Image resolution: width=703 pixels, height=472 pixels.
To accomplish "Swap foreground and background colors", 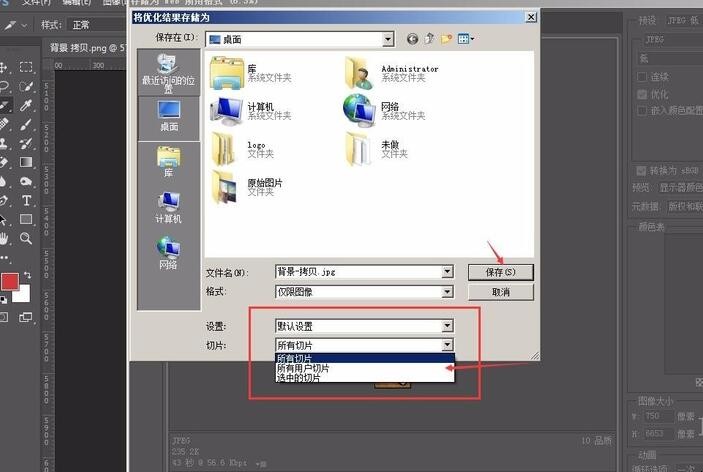I will (27, 275).
